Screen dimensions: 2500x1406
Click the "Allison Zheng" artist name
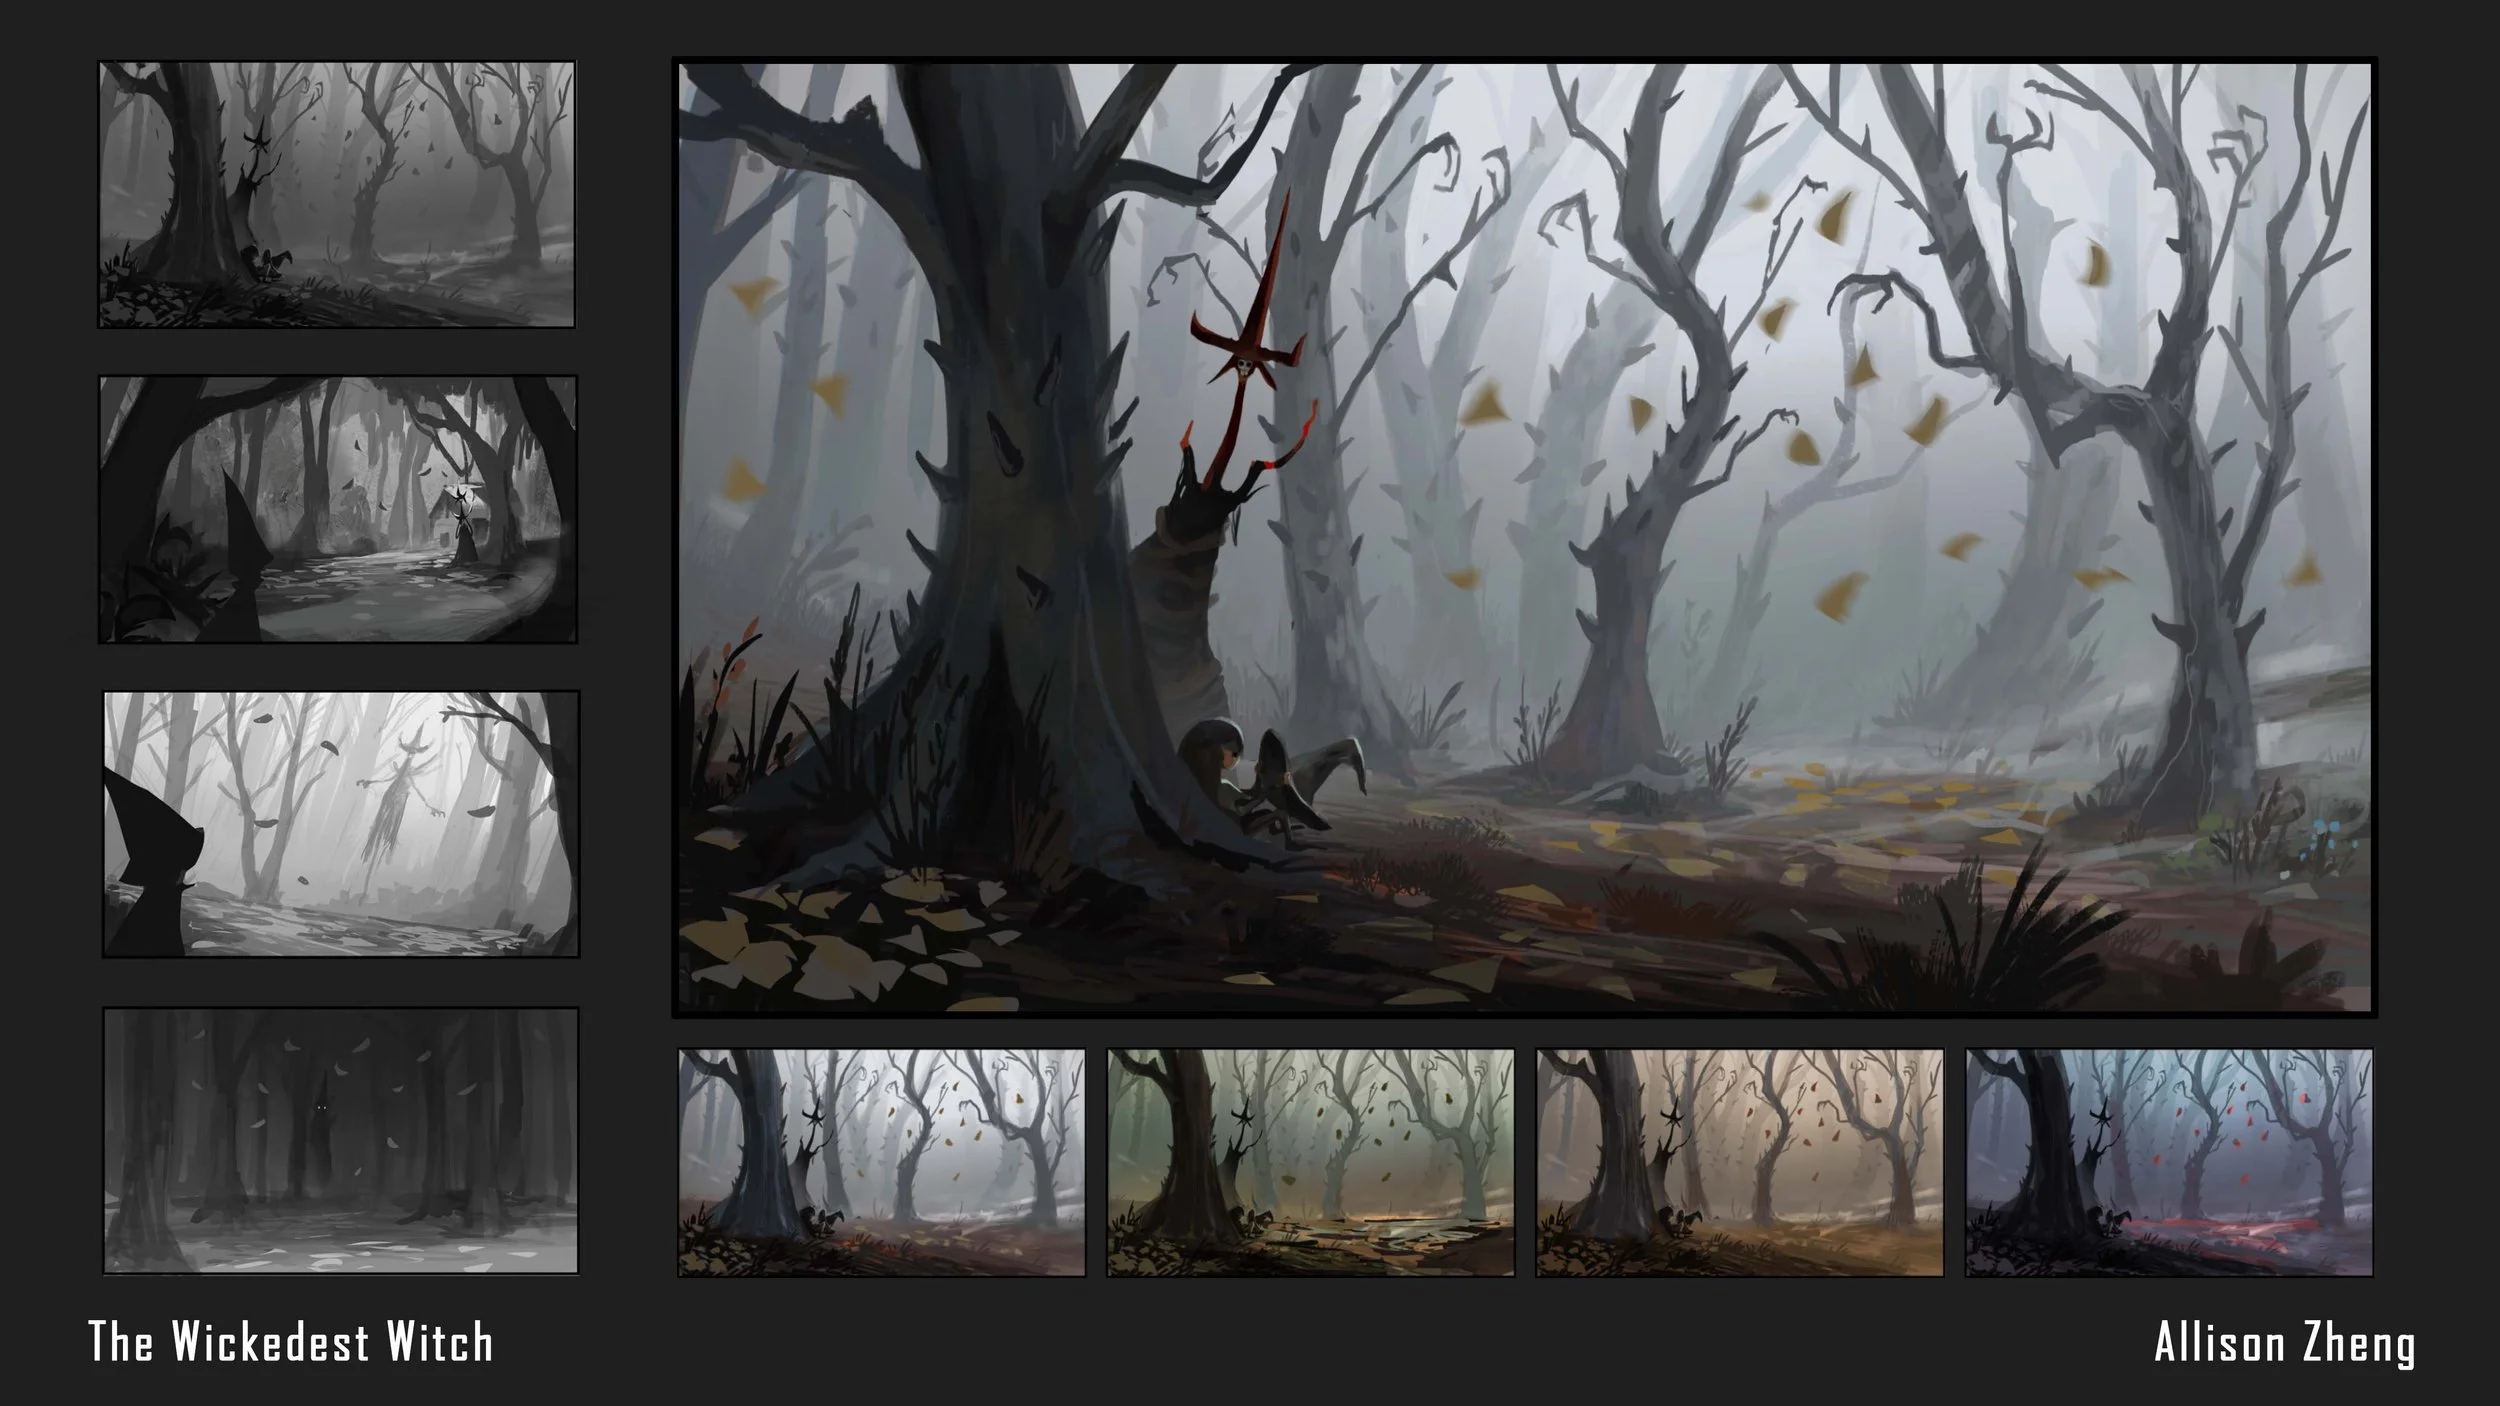2284,1344
